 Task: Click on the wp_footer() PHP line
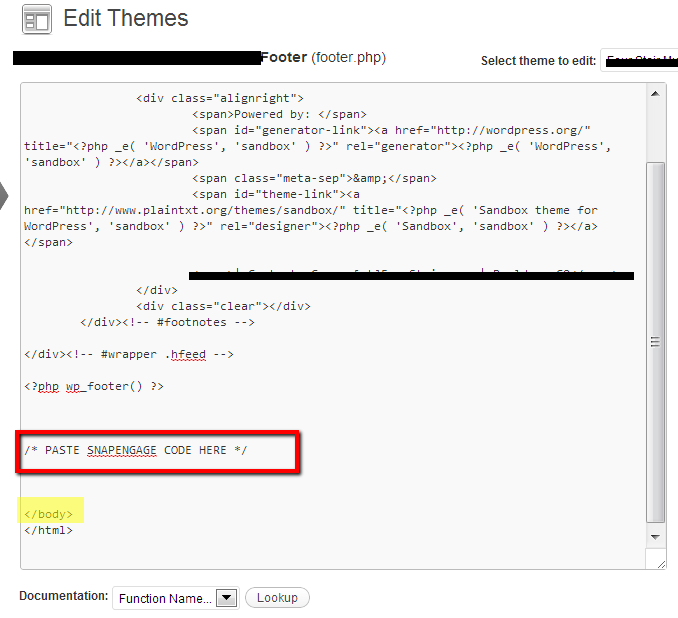point(94,386)
